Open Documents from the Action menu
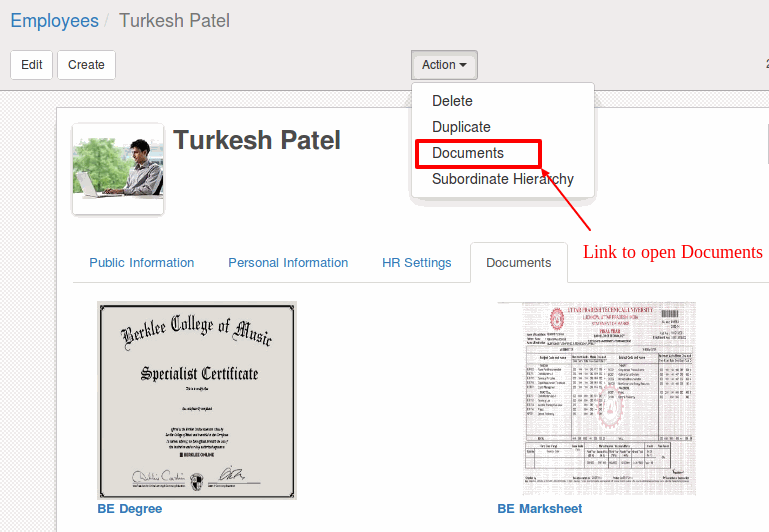Screen dimensions: 769x532 [468, 153]
